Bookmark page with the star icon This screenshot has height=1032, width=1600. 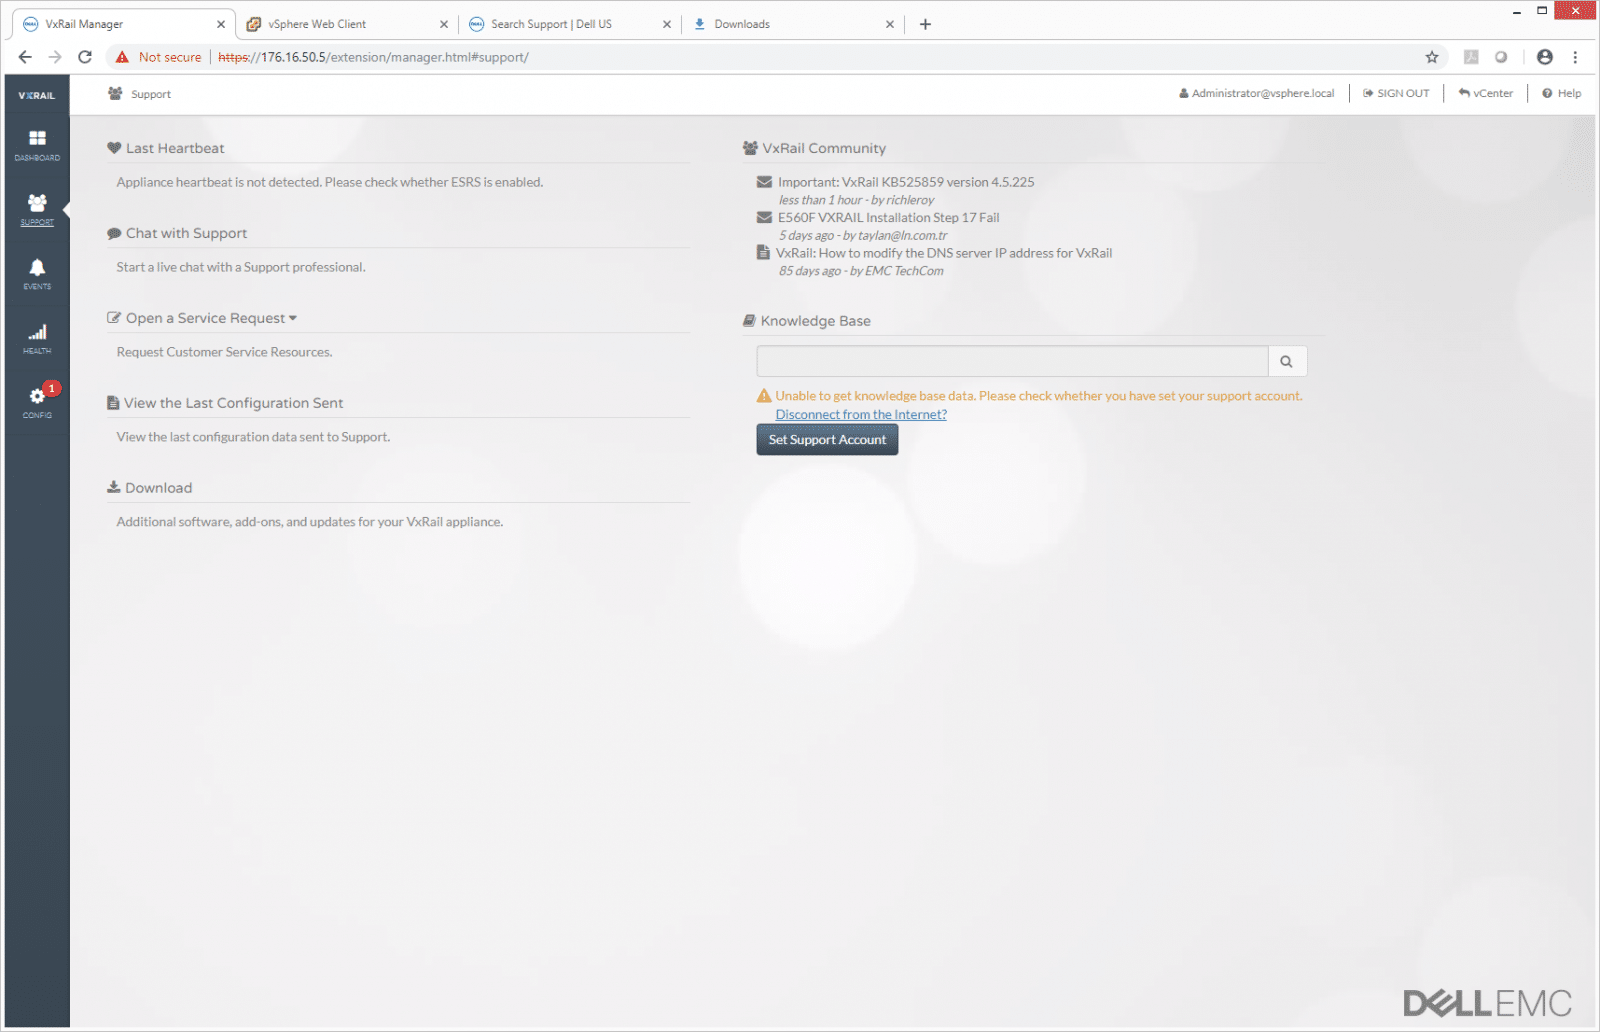click(1432, 57)
